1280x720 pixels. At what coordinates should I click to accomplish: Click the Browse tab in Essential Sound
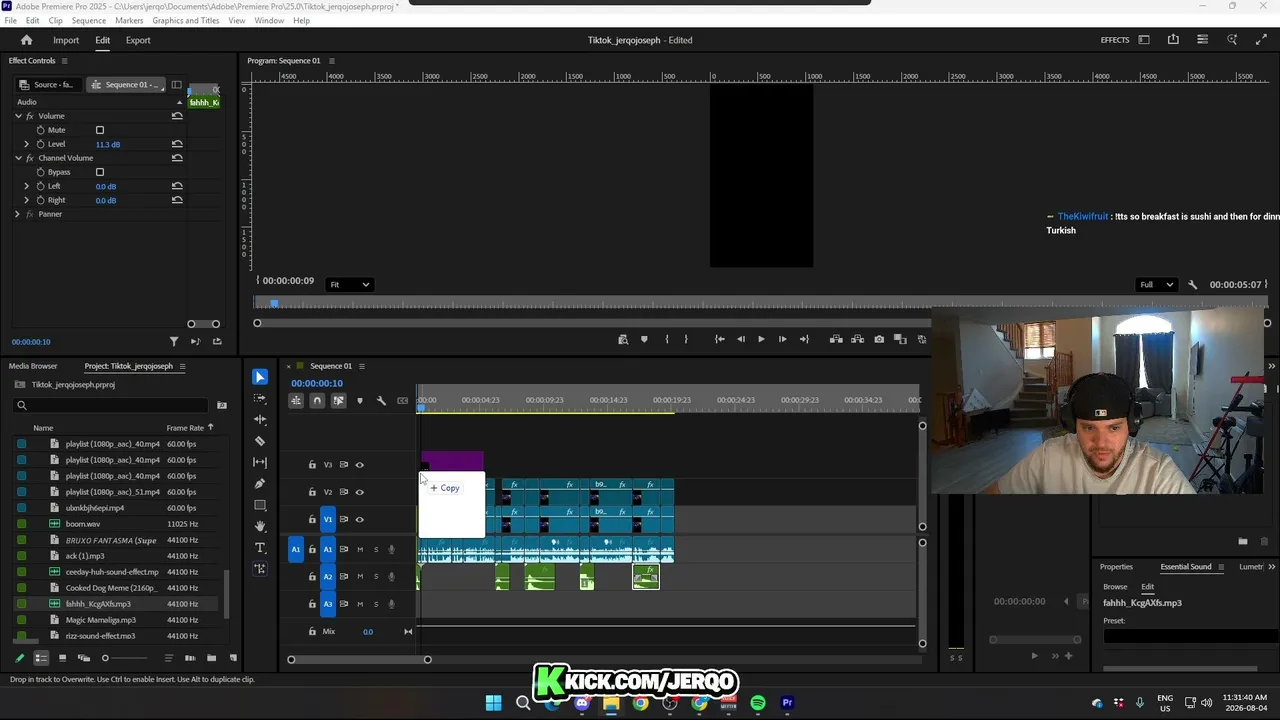tap(1115, 587)
